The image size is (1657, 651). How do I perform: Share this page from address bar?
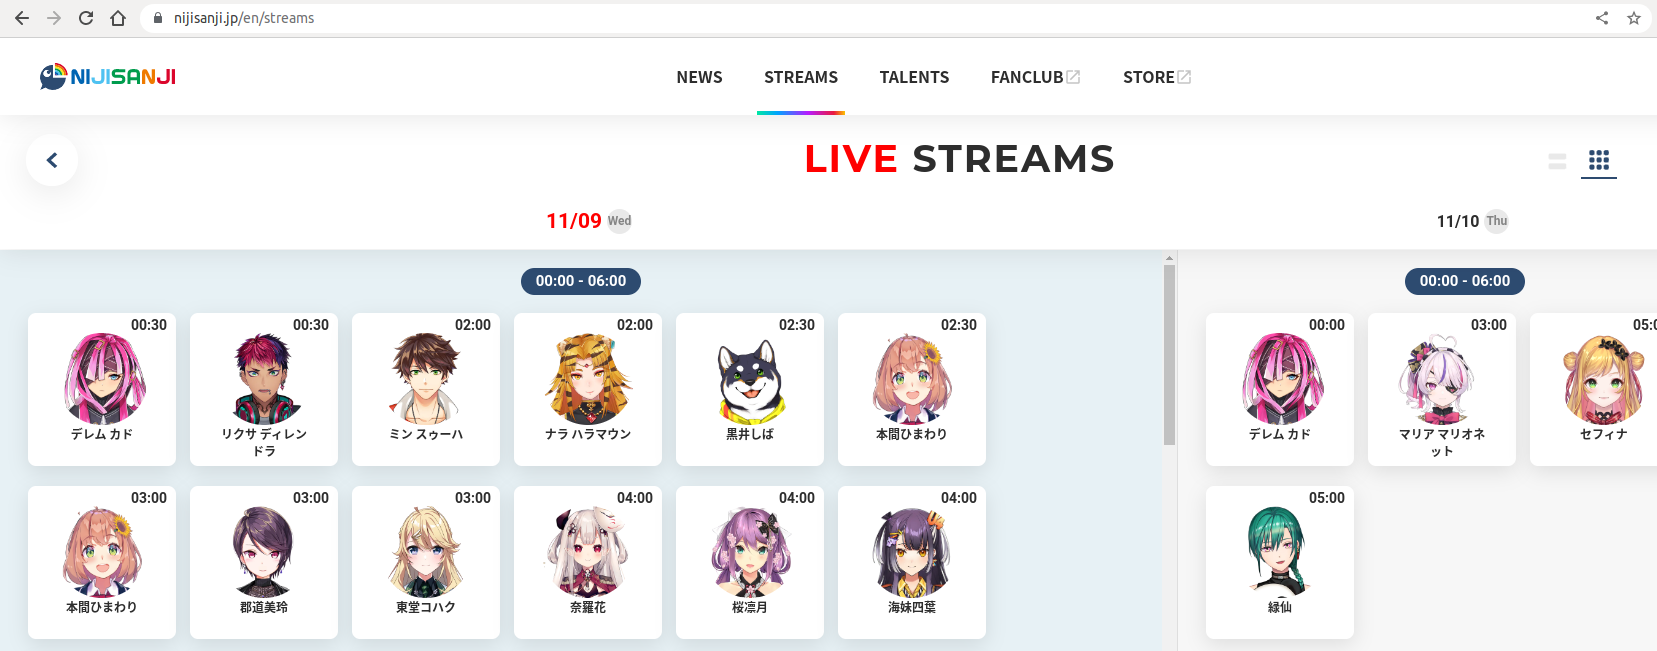point(1602,18)
